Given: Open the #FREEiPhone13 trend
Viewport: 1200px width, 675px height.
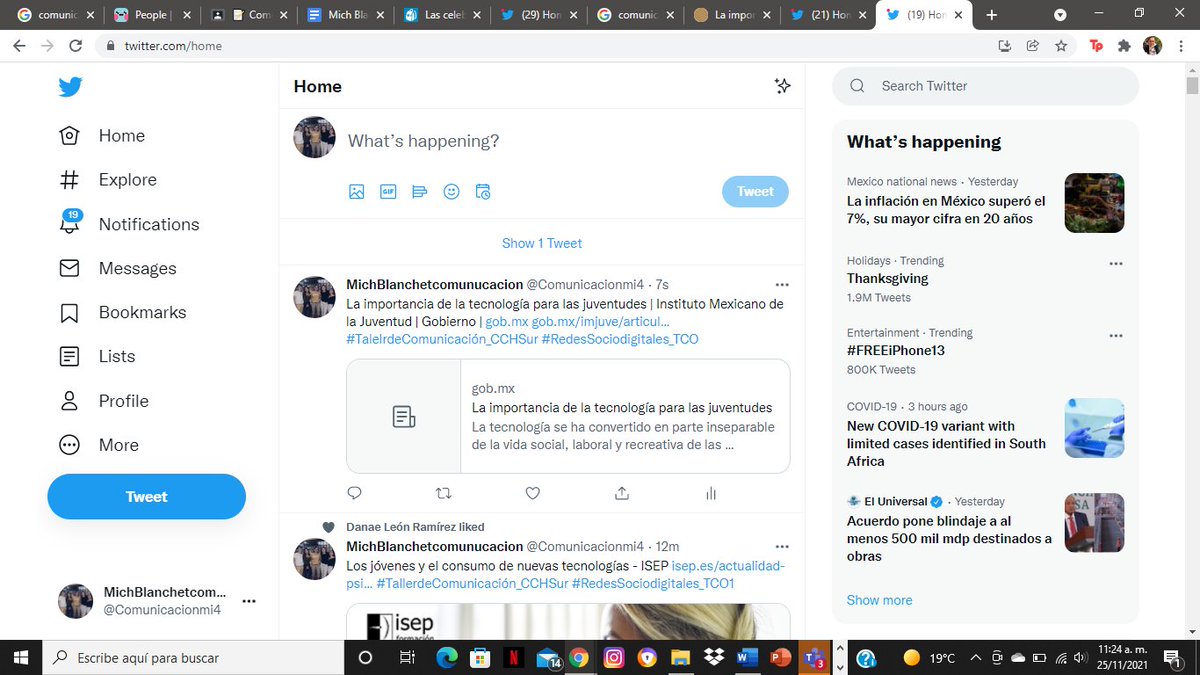Looking at the screenshot, I should 985,351.
